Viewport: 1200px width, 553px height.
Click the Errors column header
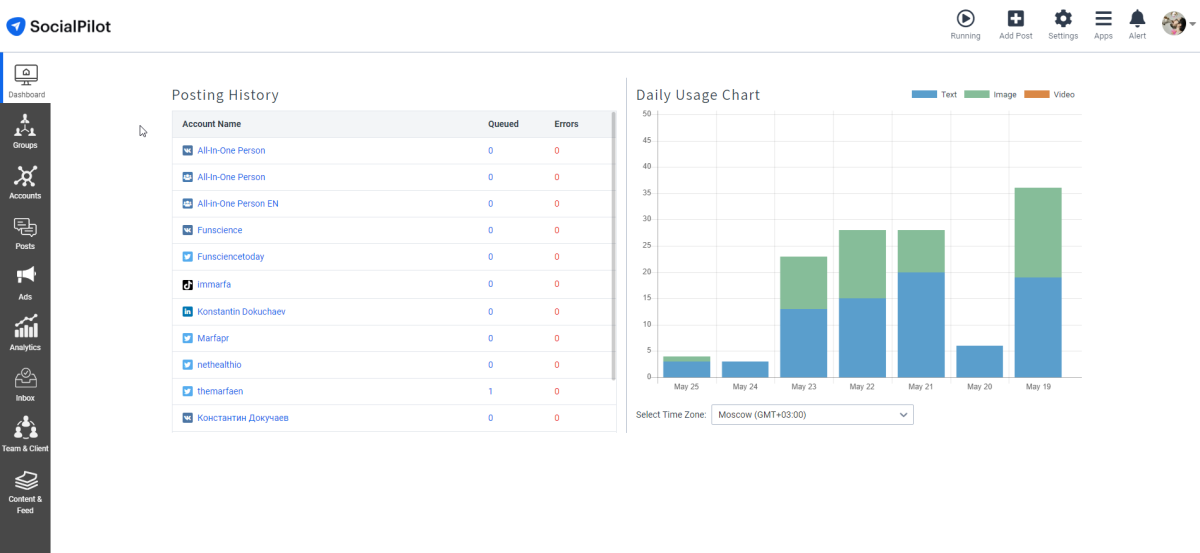(x=566, y=124)
